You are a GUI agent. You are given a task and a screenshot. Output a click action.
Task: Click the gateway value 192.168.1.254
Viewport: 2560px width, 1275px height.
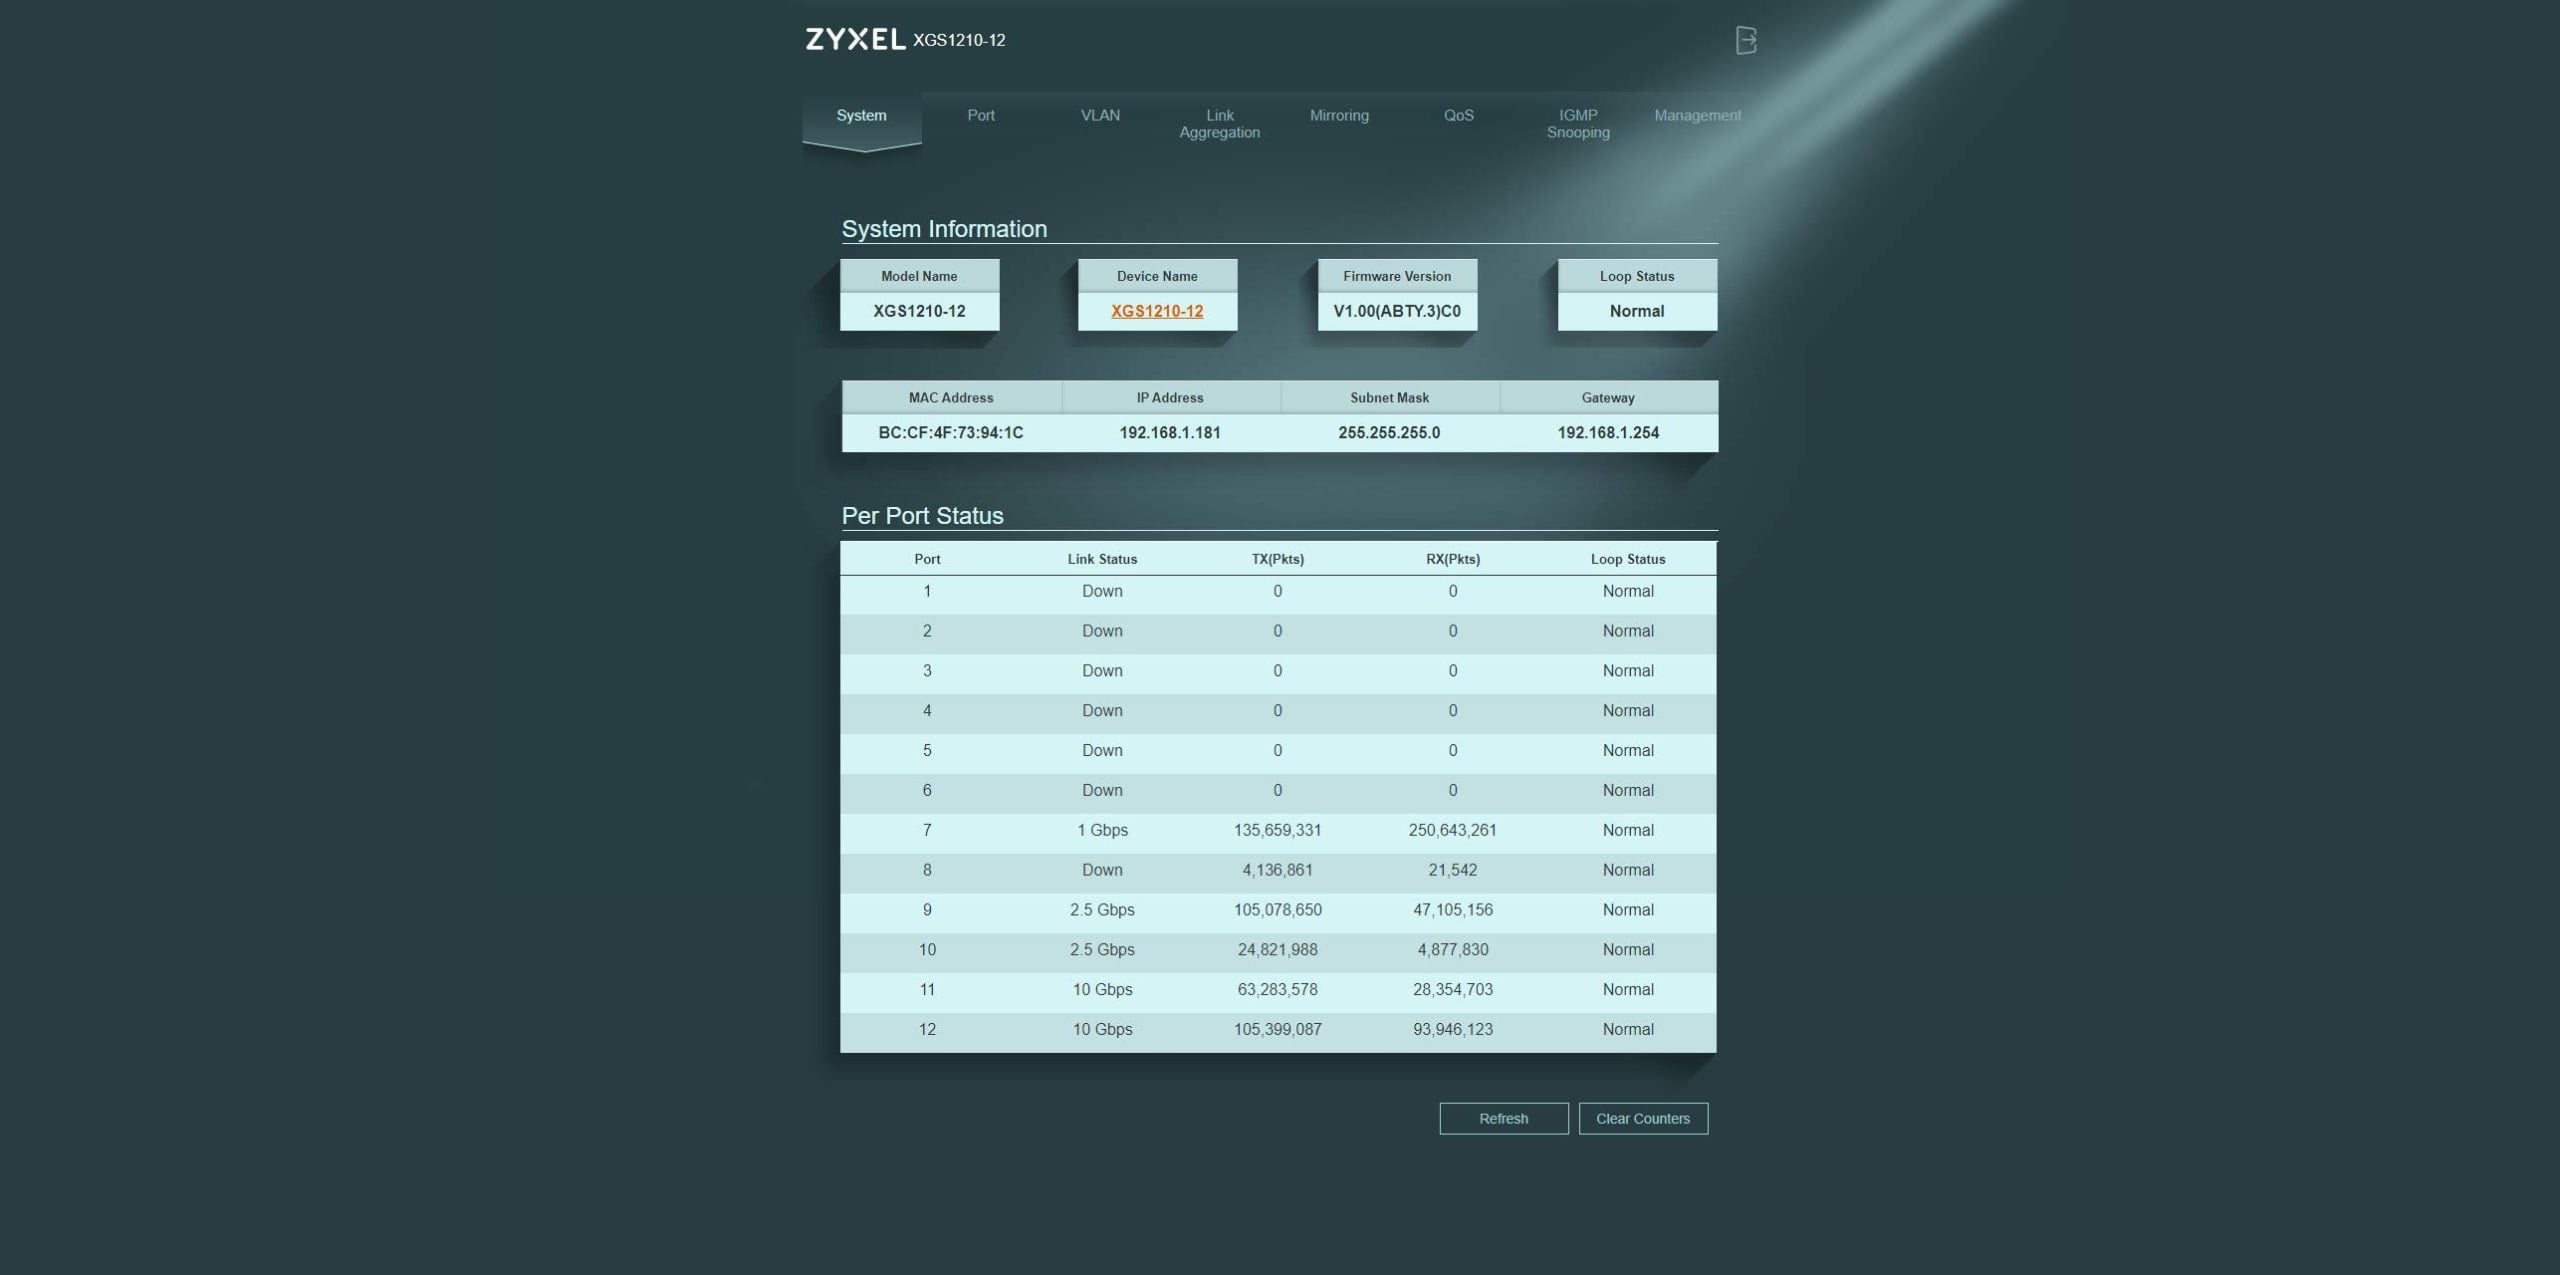pos(1607,433)
